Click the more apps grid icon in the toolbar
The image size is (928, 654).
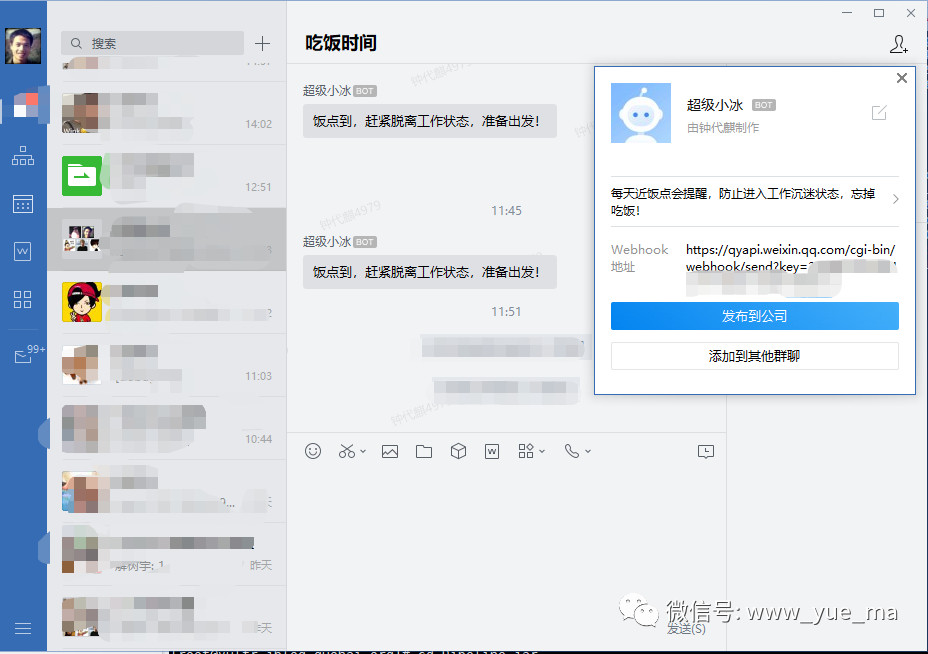pos(526,452)
